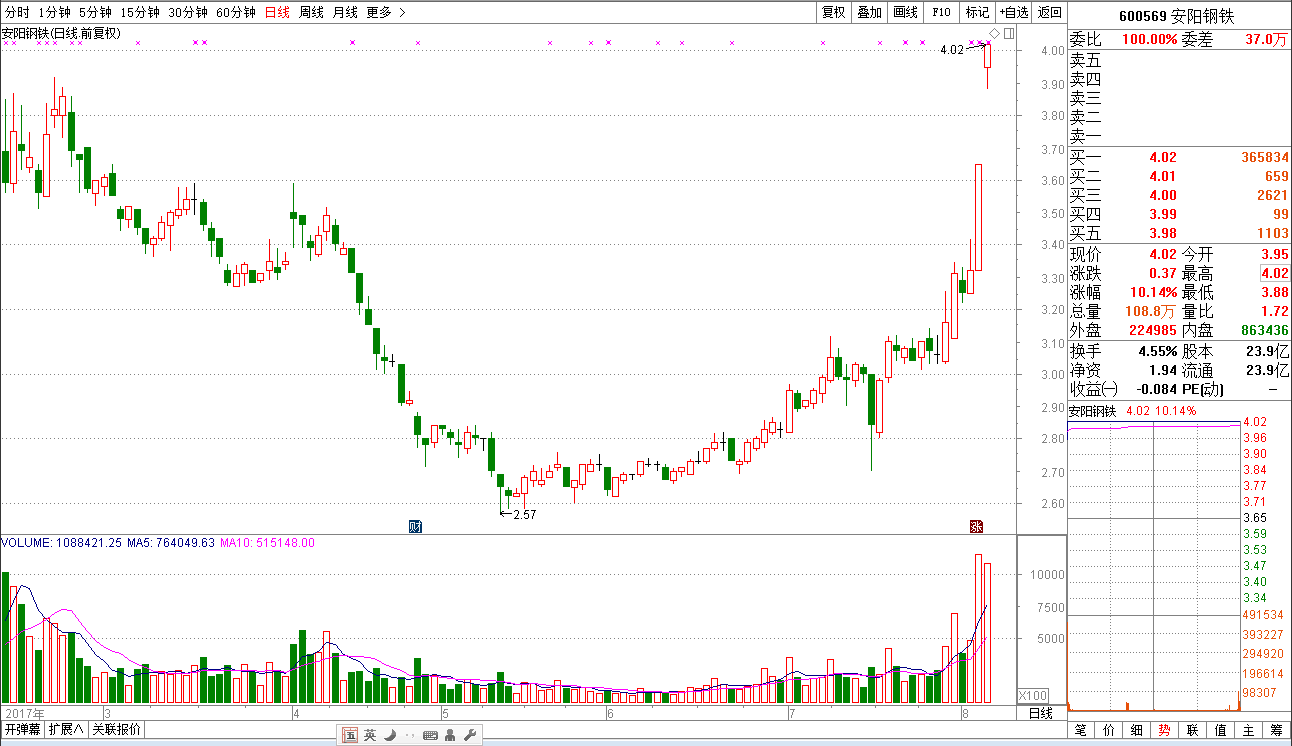Screen dimensions: 1292x746
Task: Click the 最高 value 4.02 boxed field
Action: pyautogui.click(x=1274, y=273)
